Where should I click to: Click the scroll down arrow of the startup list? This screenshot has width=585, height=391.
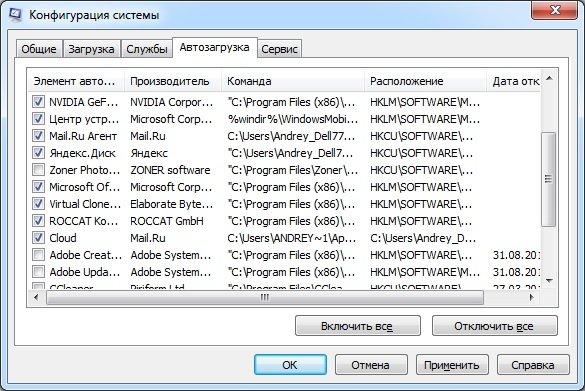pos(549,281)
